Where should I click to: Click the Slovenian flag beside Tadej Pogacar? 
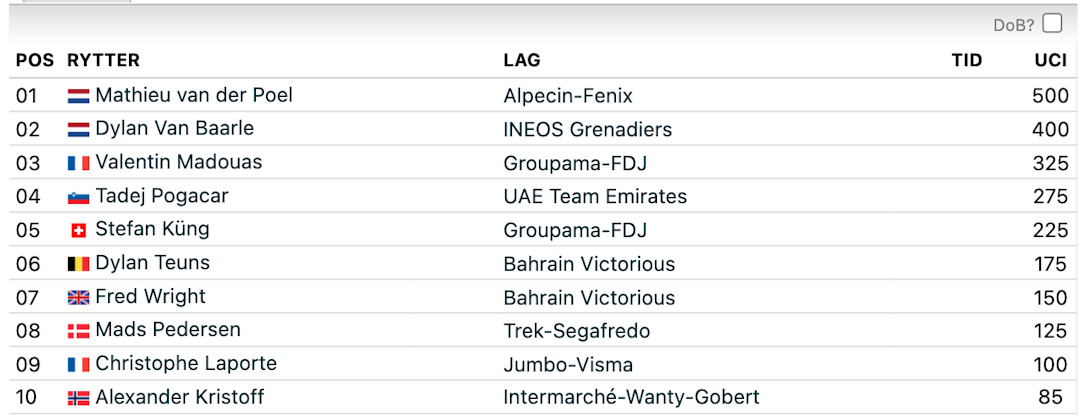pyautogui.click(x=78, y=197)
